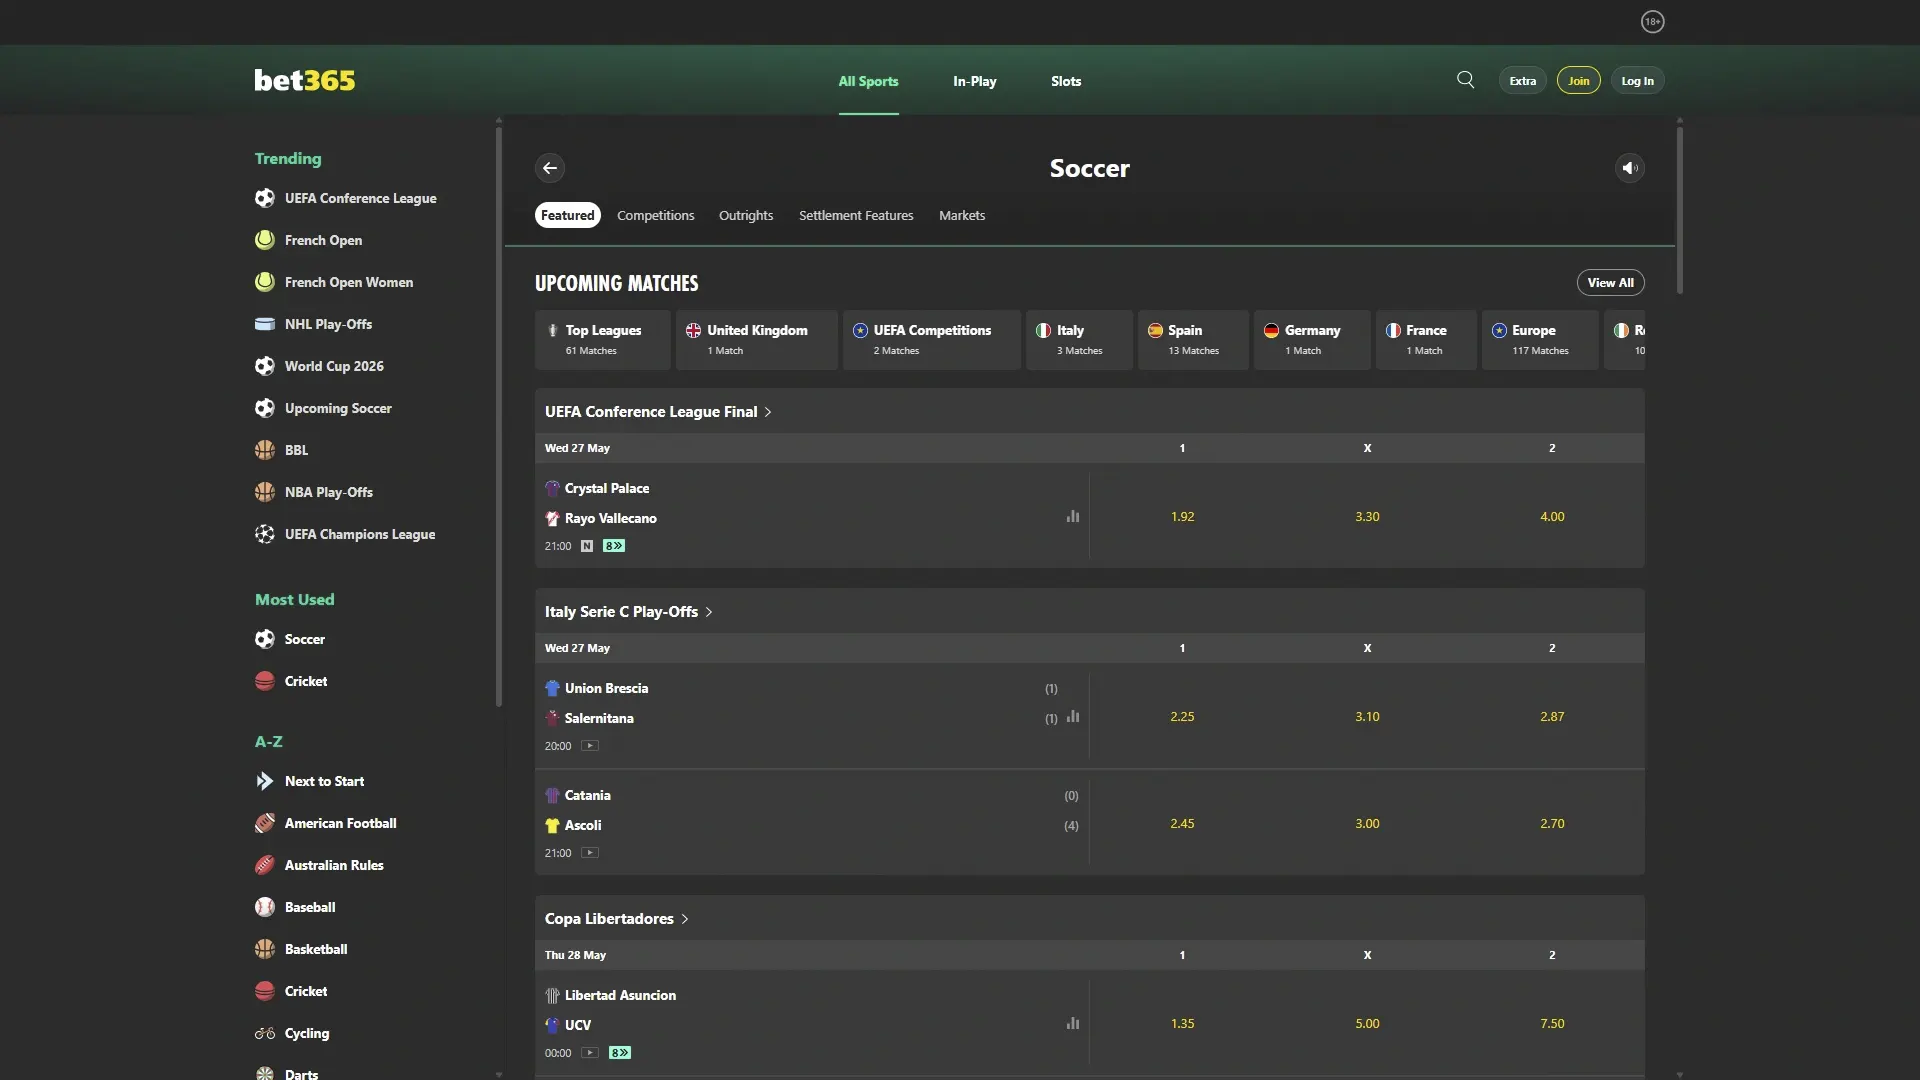Screen dimensions: 1920x1080
Task: Open Upcoming Soccer in Trending
Action: [x=323, y=408]
